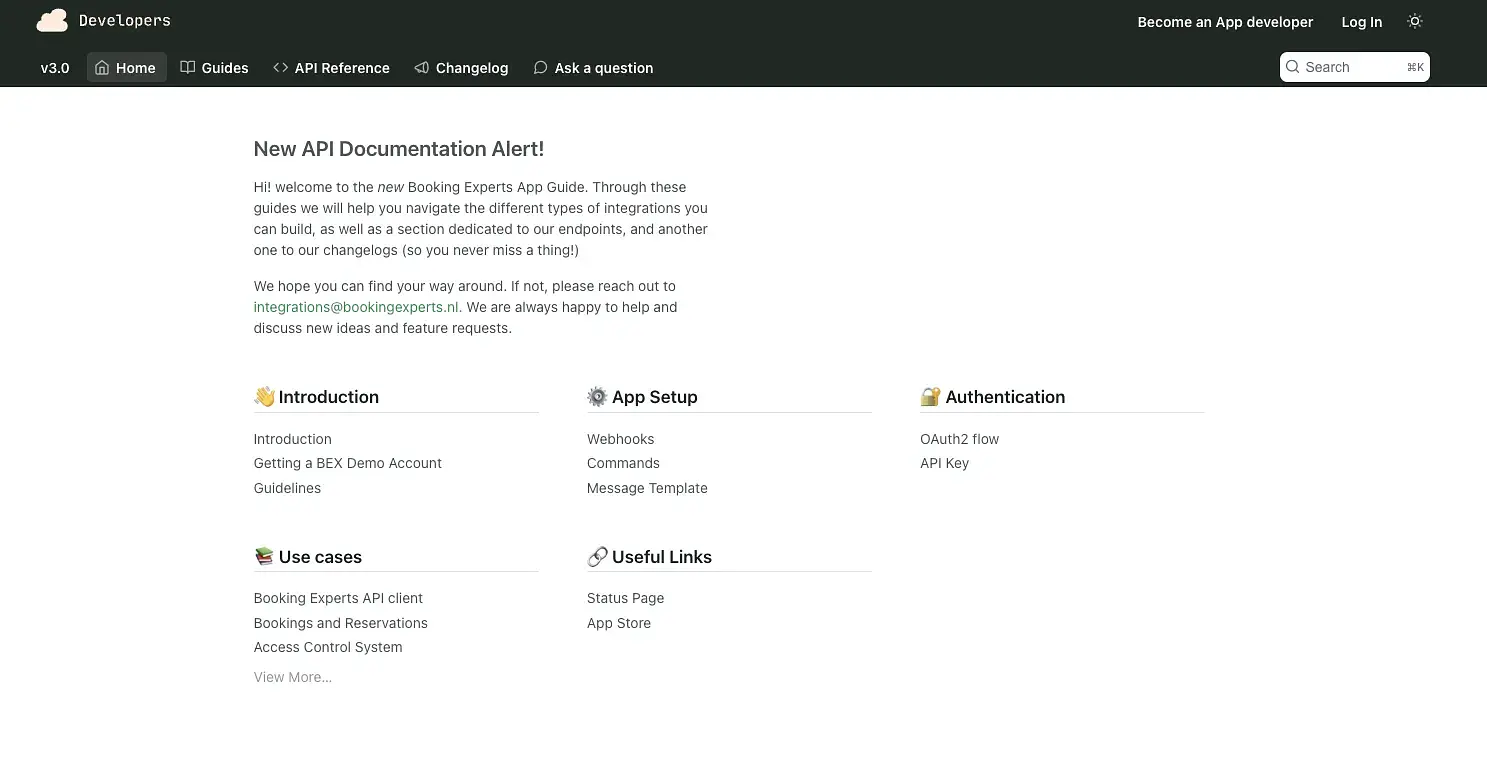Open Getting a BEX Demo Account

click(x=347, y=463)
